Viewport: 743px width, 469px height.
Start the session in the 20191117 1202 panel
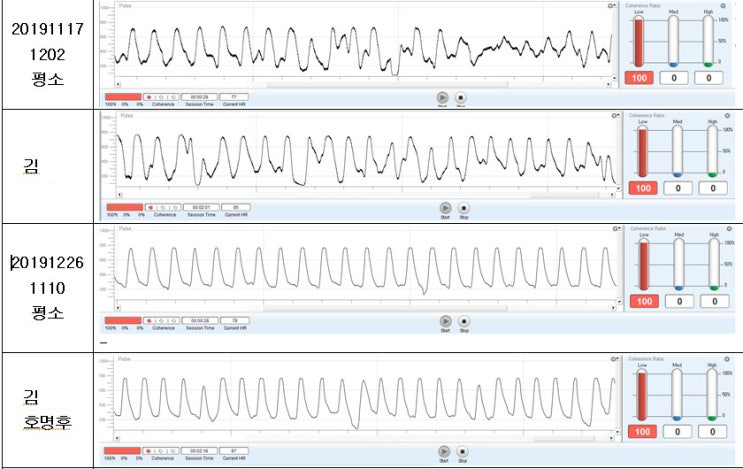442,98
